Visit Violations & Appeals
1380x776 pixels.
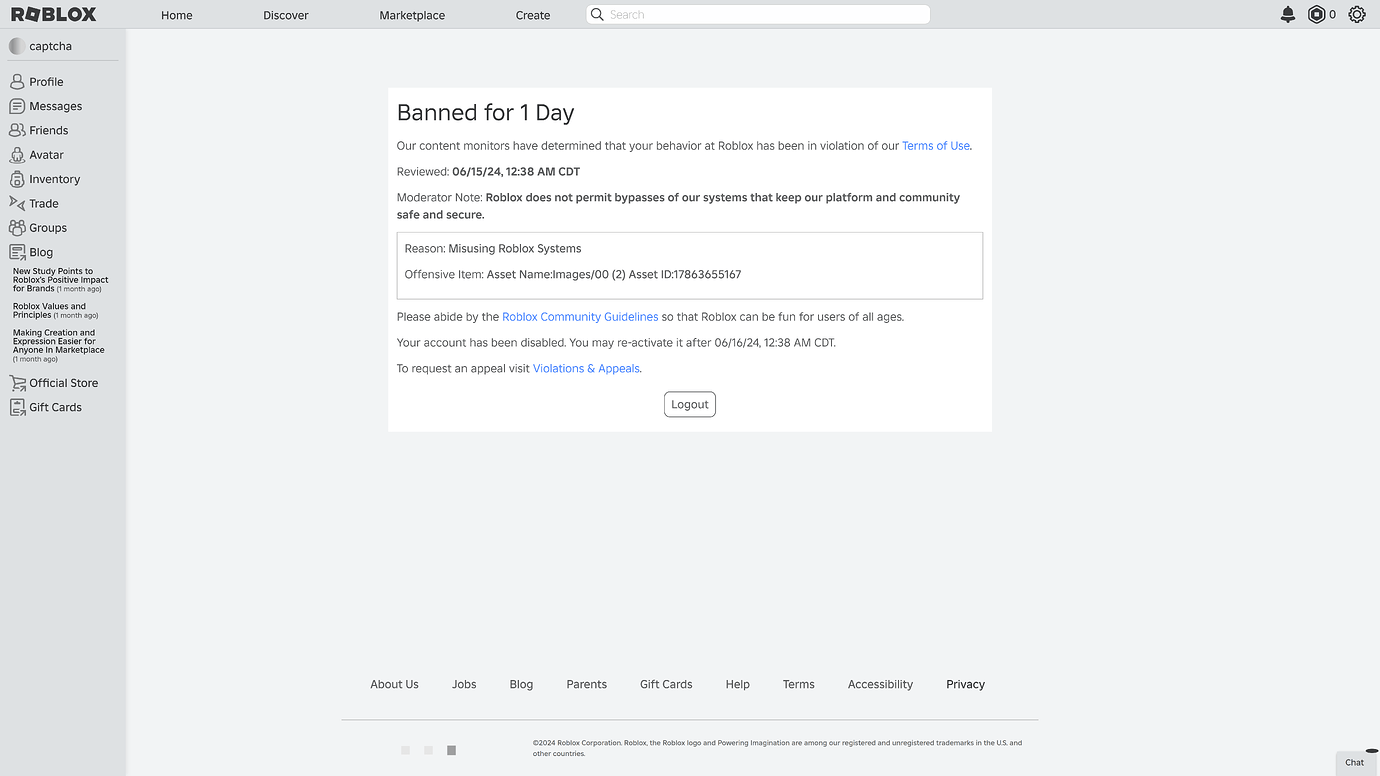pyautogui.click(x=586, y=368)
